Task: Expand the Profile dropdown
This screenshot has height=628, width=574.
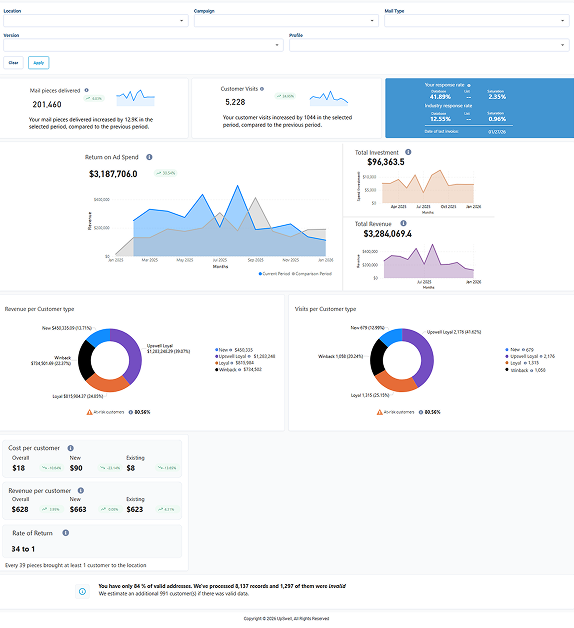Action: click(429, 45)
